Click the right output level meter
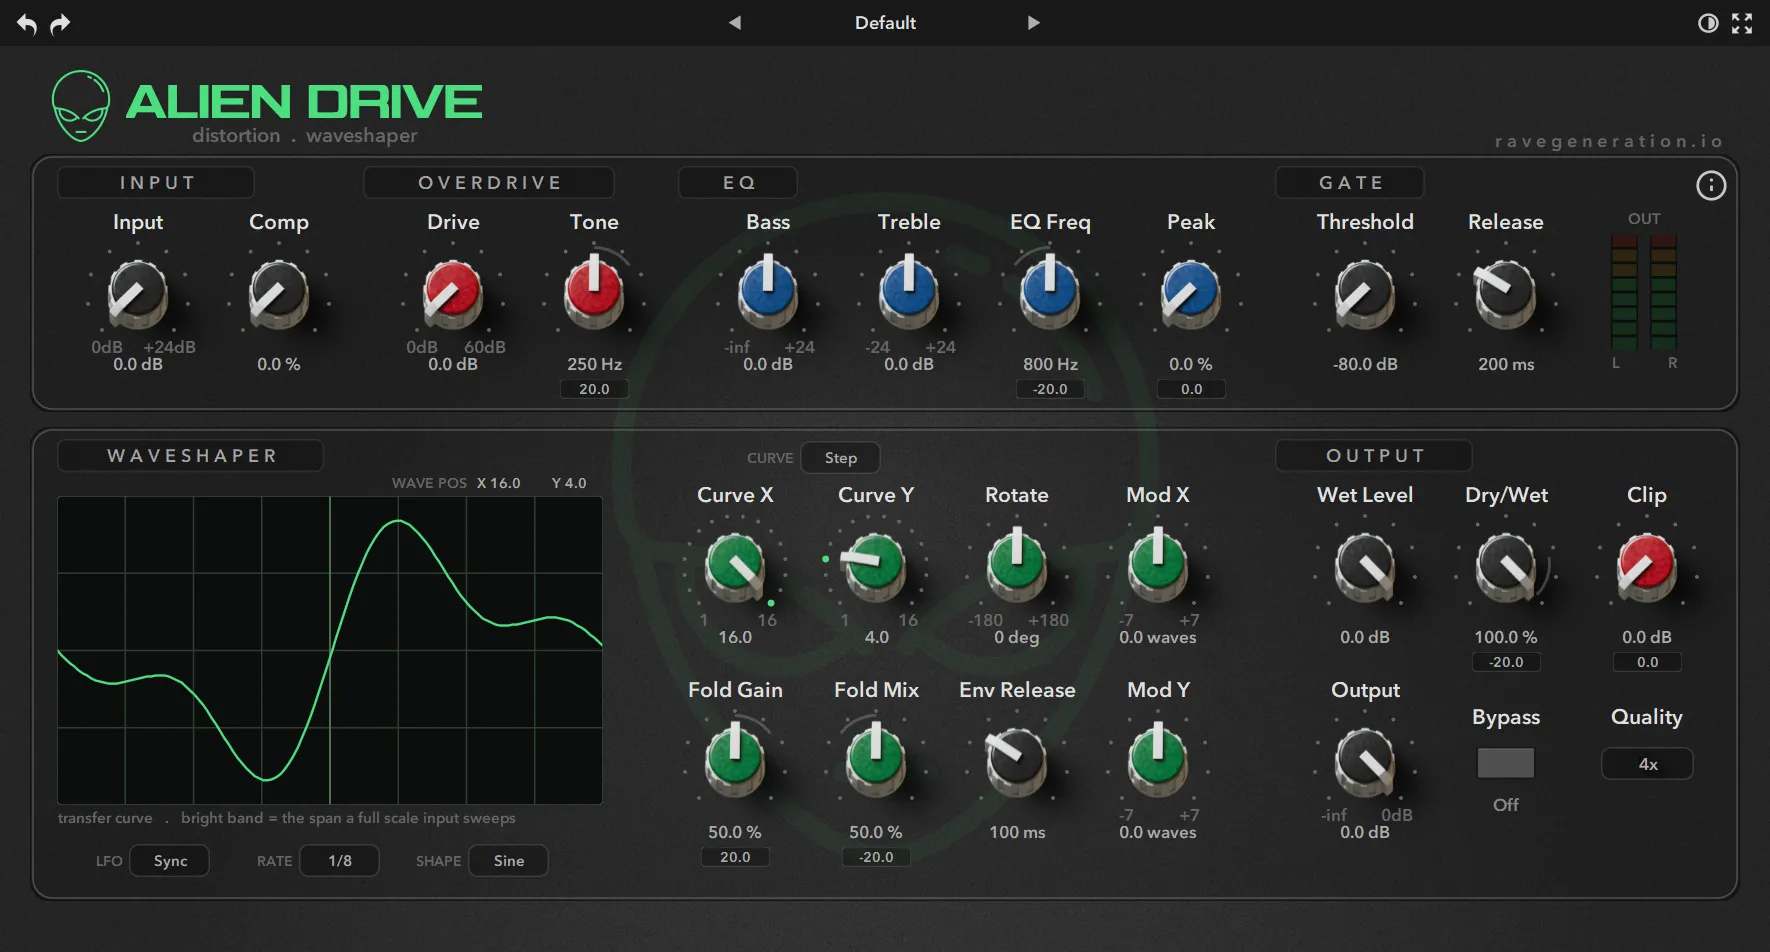 1663,292
